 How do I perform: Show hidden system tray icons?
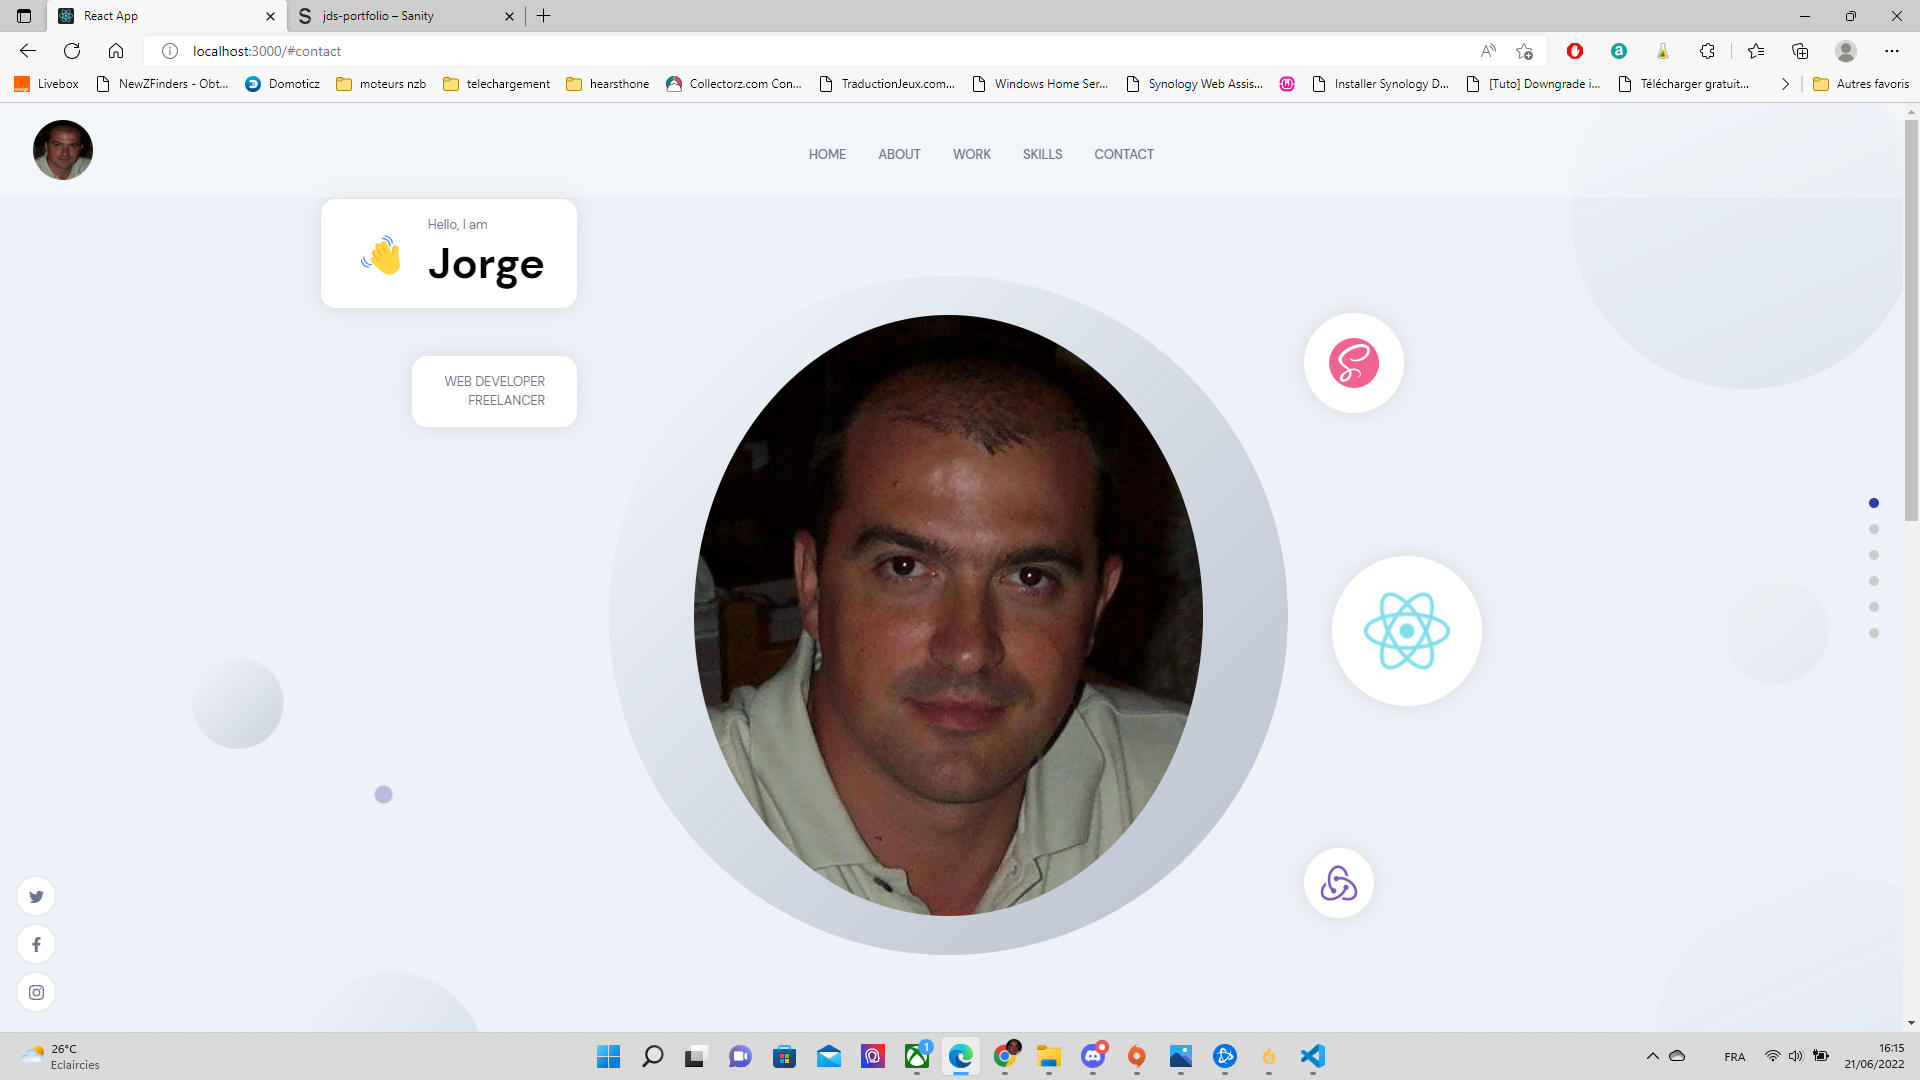(x=1652, y=1056)
